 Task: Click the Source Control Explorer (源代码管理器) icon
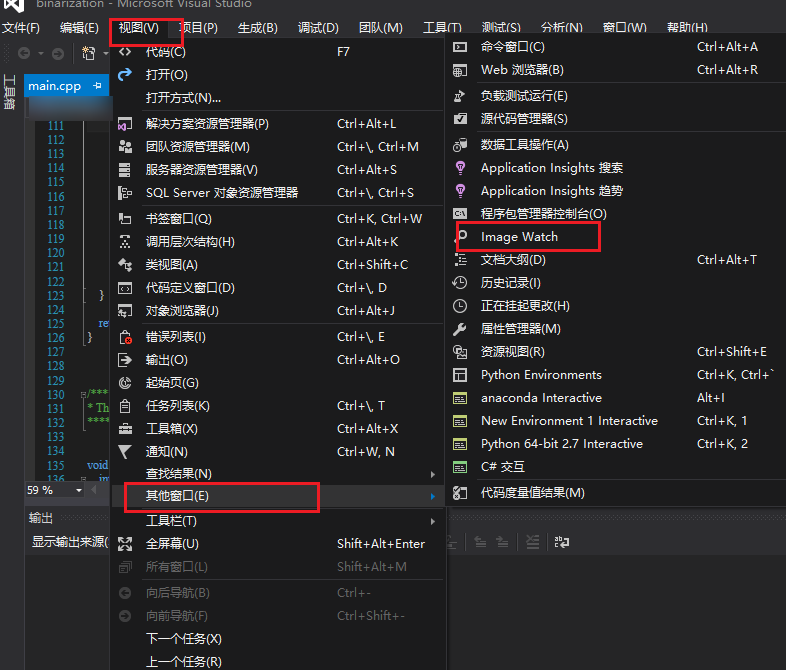coord(460,119)
